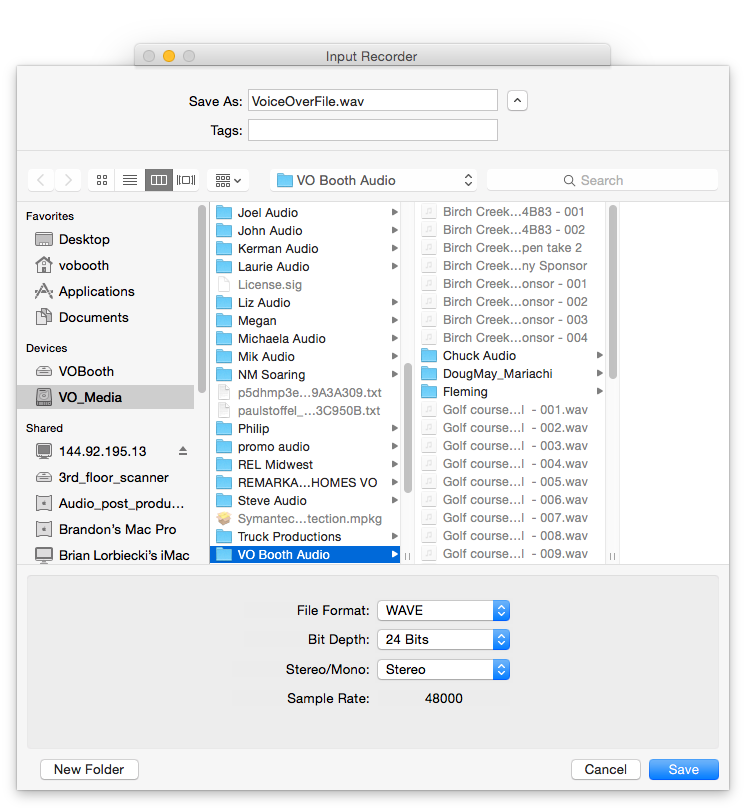The image size is (746, 811).
Task: Open the REMARKA...HOMES VO folder
Action: point(305,483)
